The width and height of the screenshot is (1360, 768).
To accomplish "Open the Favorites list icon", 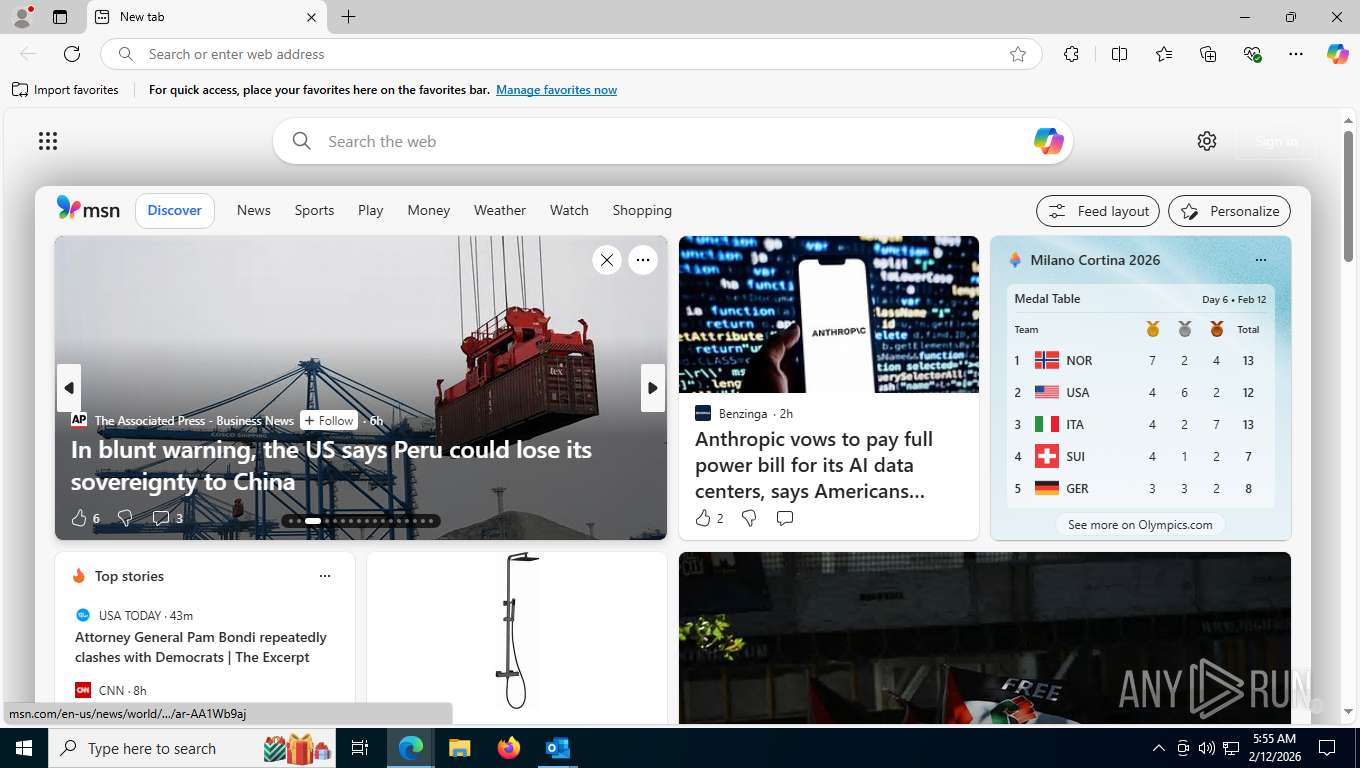I will coord(1164,54).
